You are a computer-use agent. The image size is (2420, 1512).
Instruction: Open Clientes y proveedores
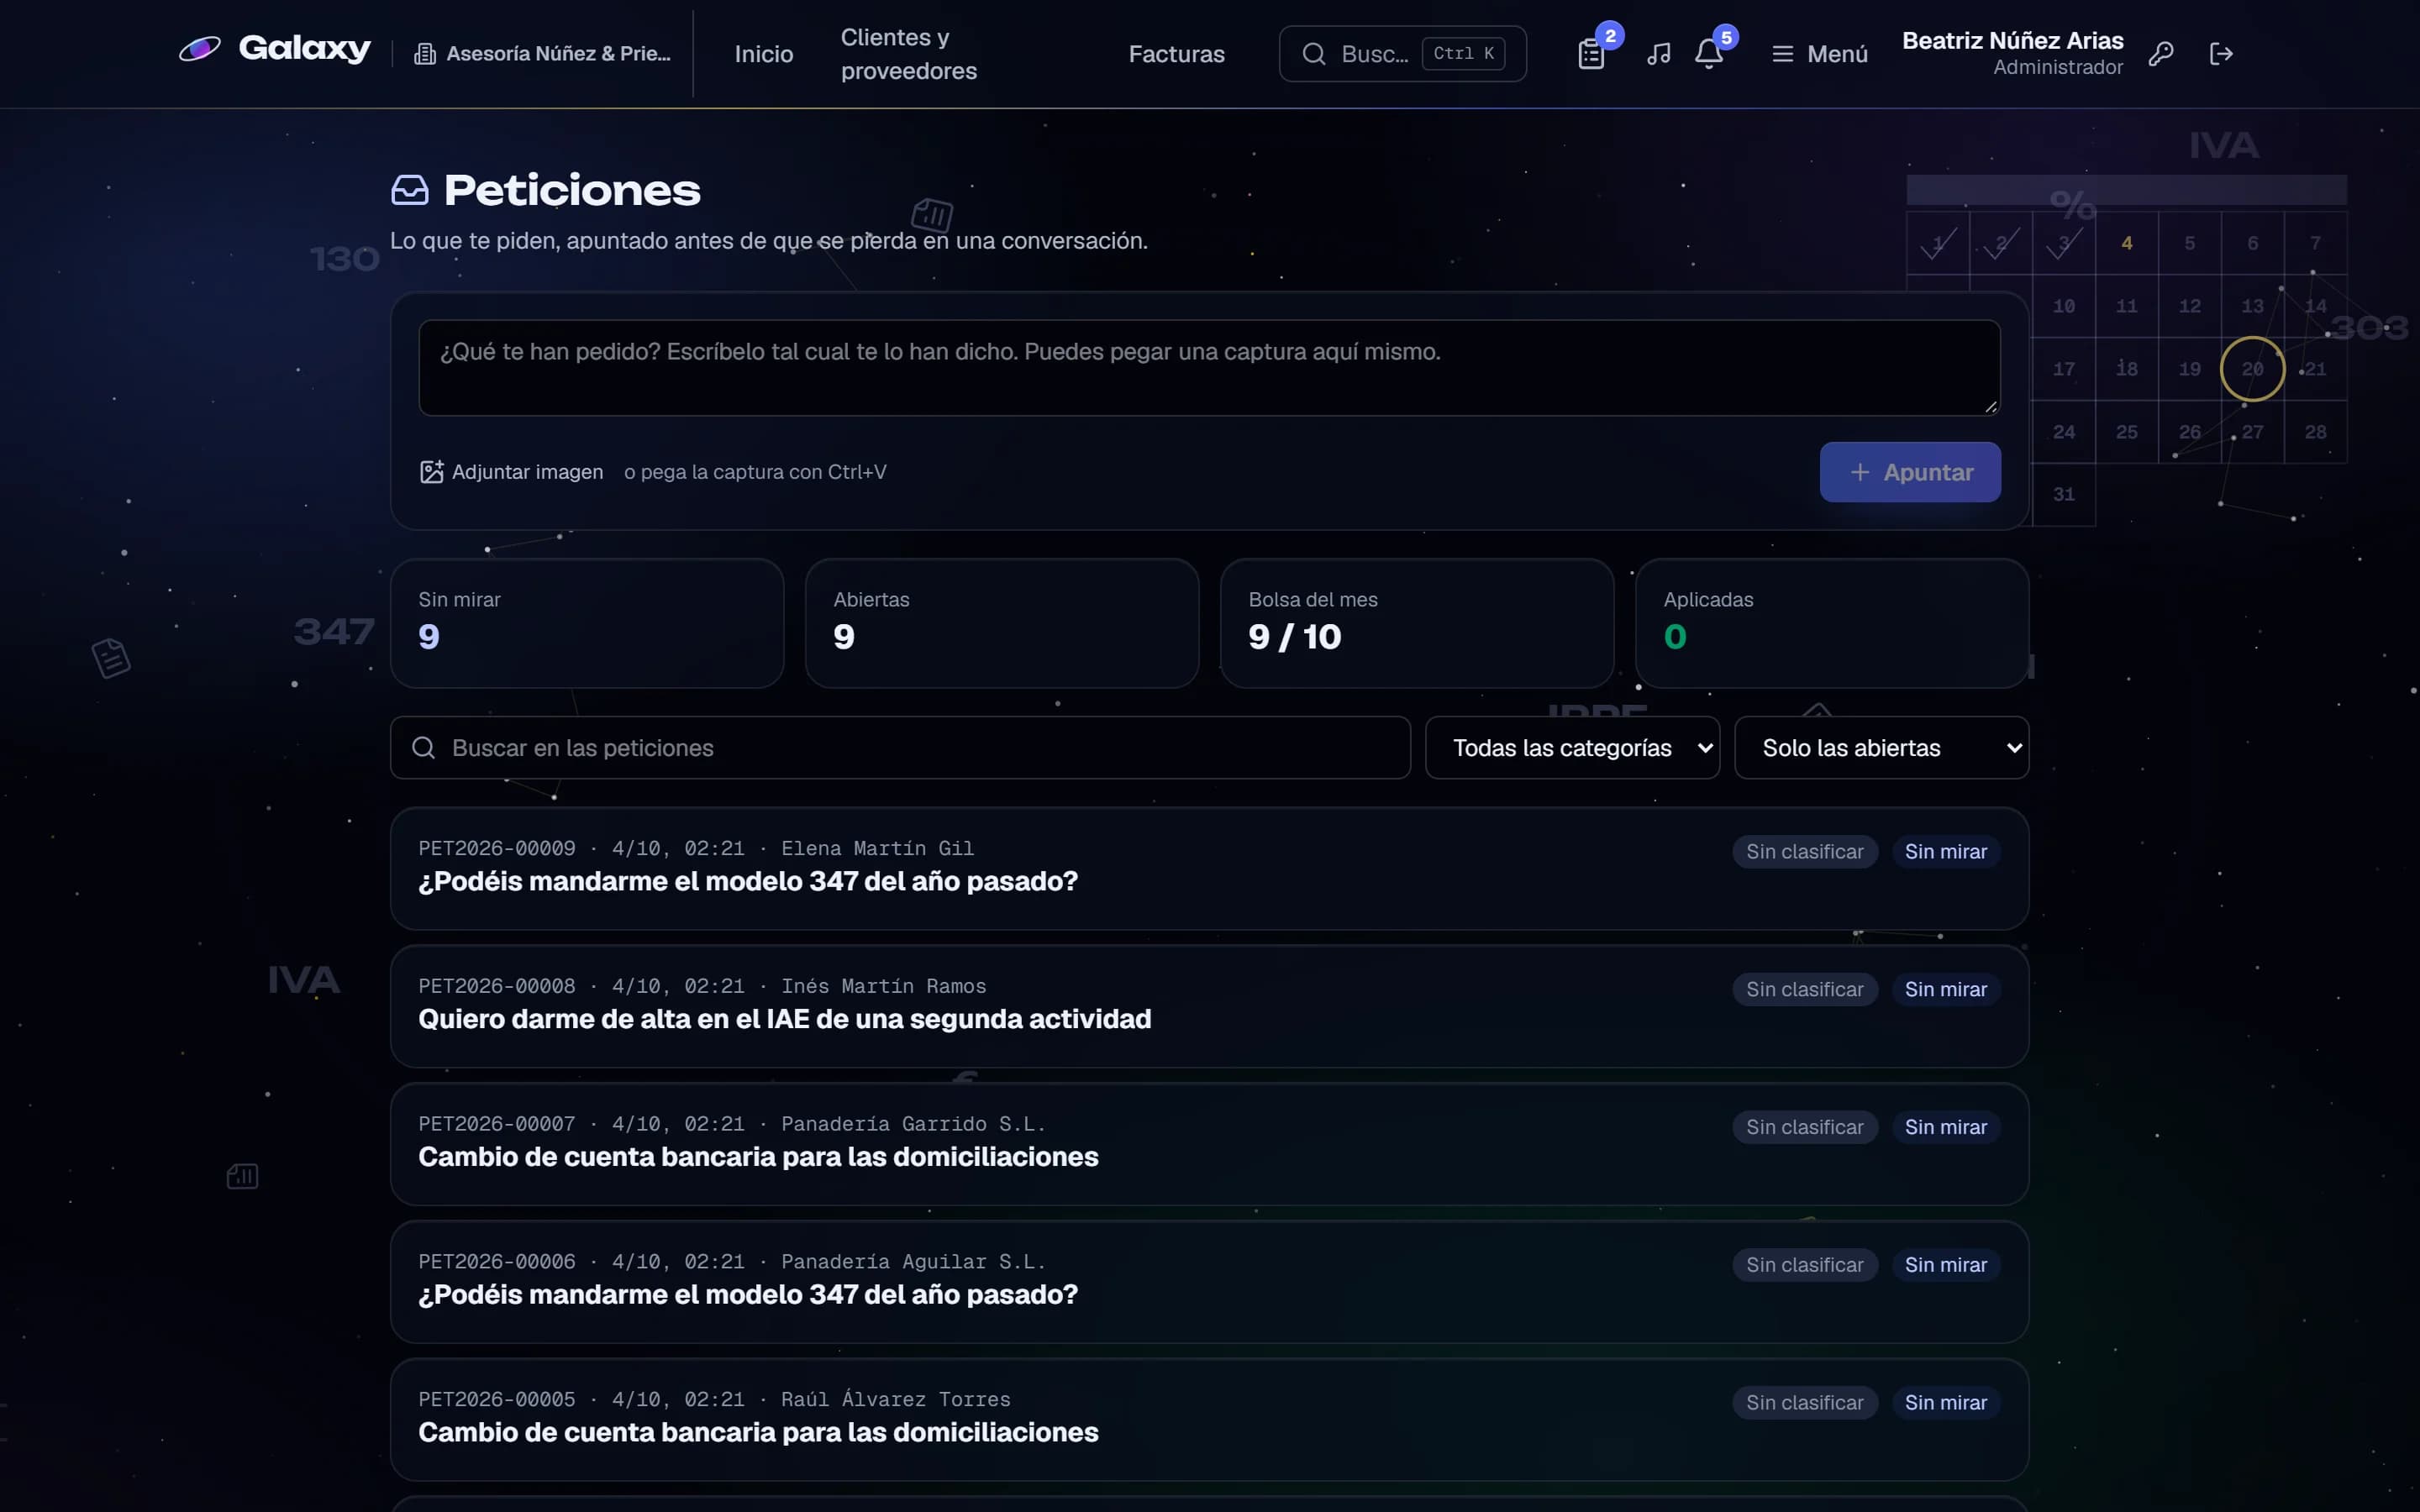coord(909,54)
